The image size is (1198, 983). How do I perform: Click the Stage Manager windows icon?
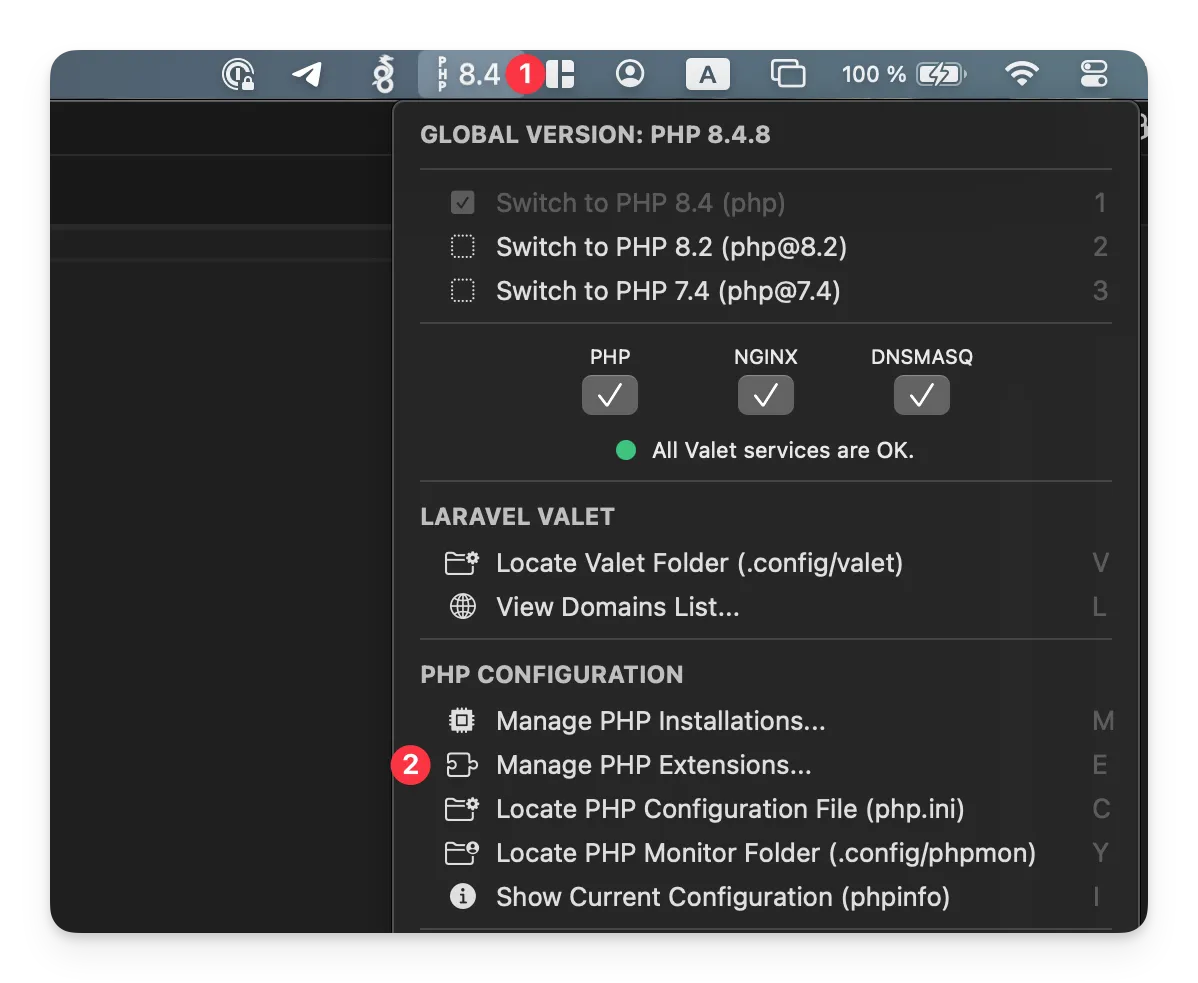point(788,74)
